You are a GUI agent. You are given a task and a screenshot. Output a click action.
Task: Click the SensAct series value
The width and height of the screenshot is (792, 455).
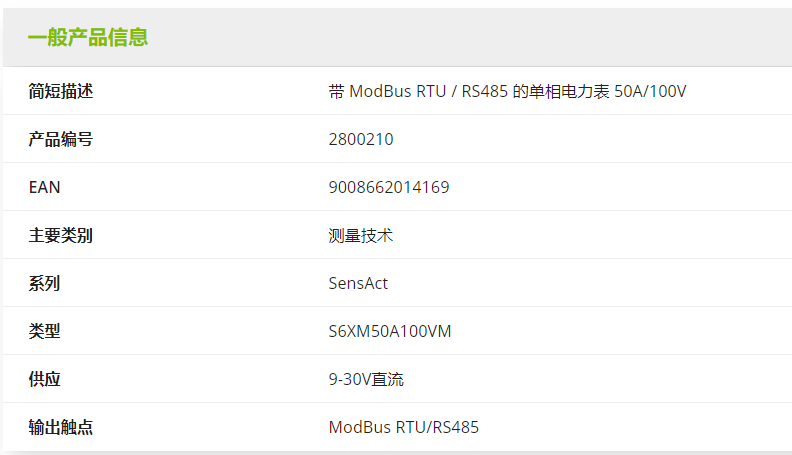click(x=358, y=283)
